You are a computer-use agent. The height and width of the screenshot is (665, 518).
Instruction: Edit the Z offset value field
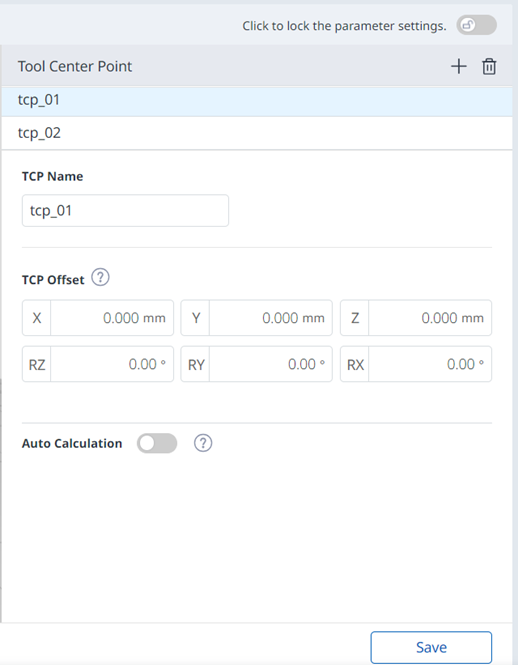(x=430, y=318)
